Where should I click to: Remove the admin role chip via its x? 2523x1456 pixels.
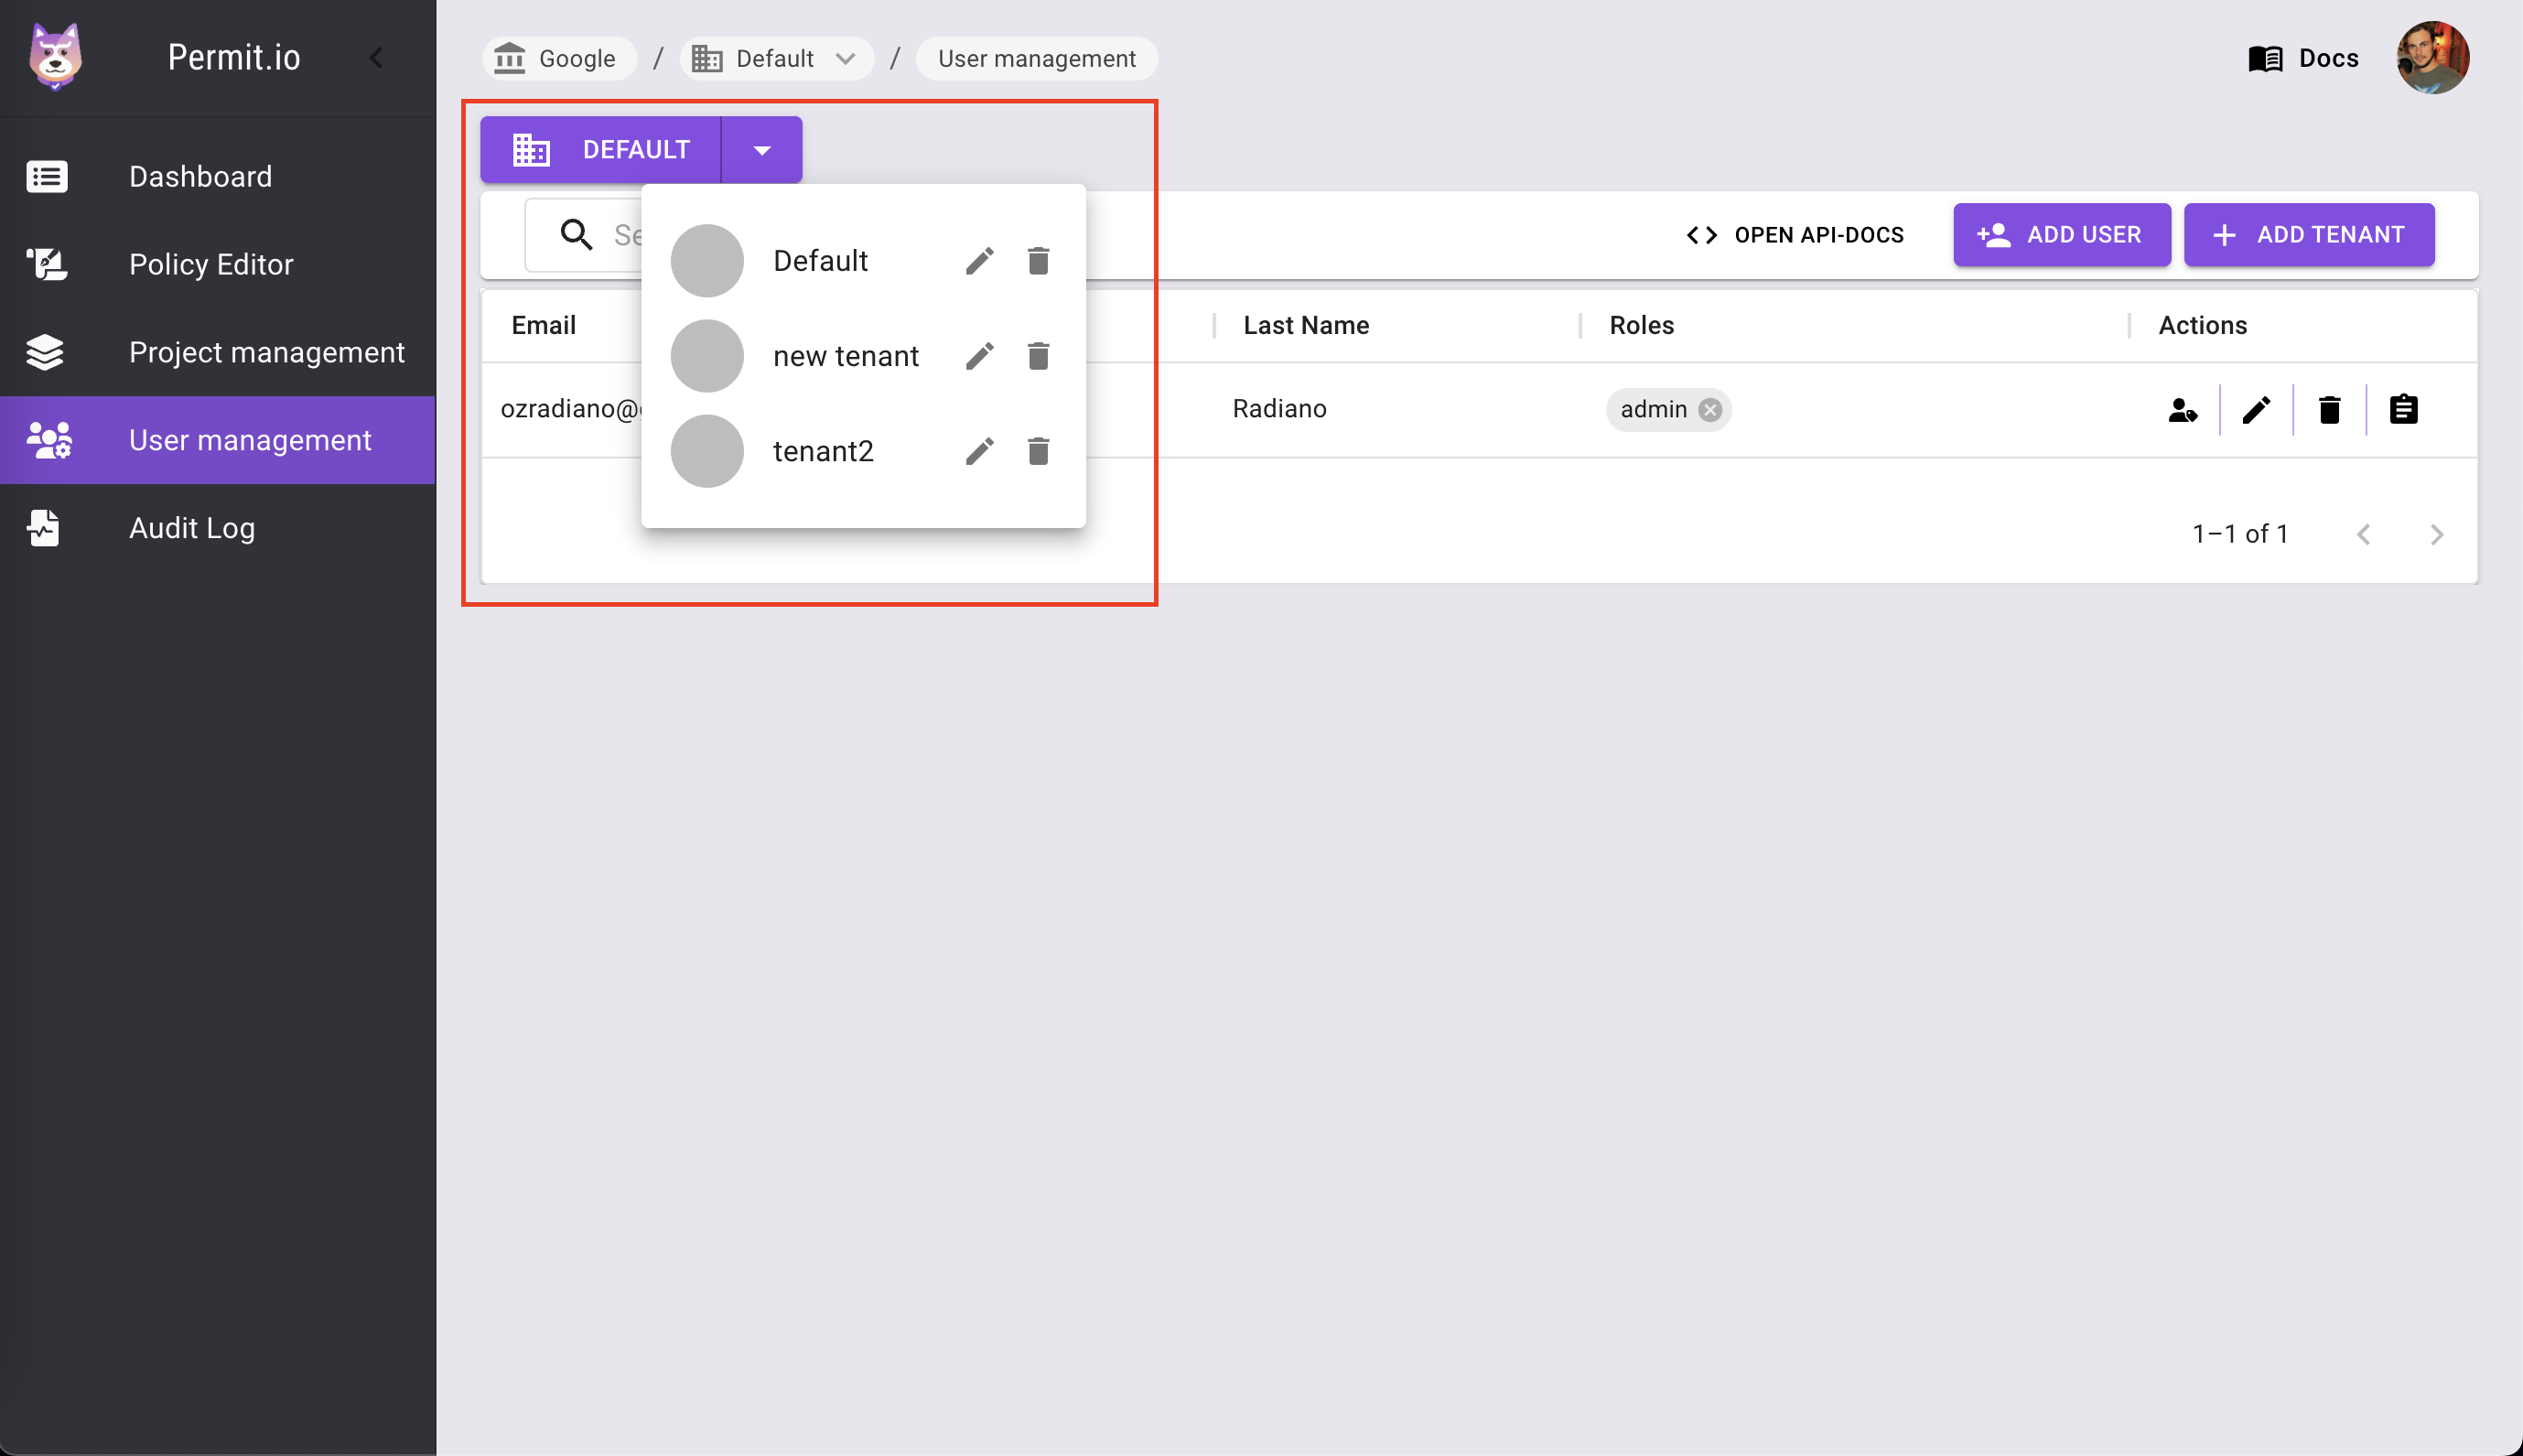click(x=1710, y=410)
